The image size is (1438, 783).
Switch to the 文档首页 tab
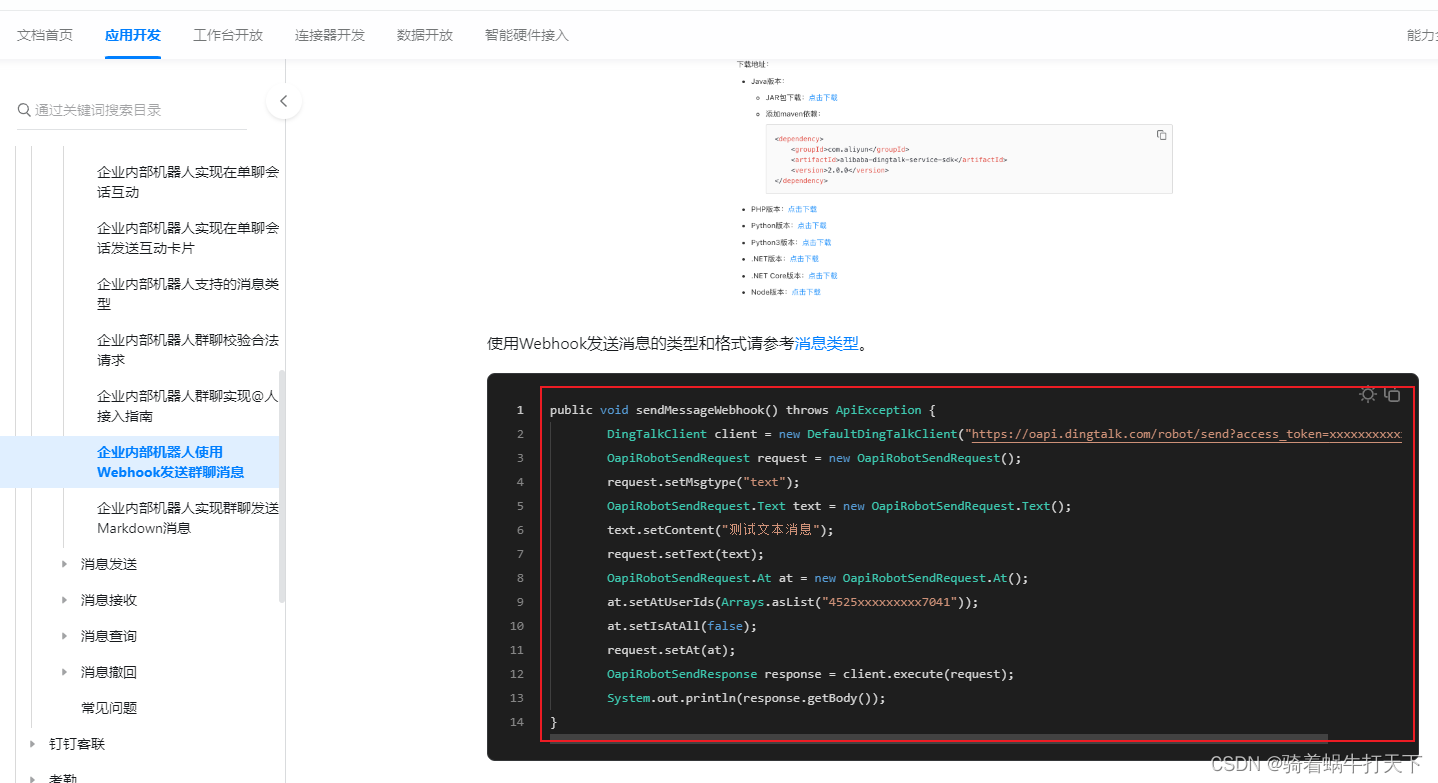tap(45, 34)
